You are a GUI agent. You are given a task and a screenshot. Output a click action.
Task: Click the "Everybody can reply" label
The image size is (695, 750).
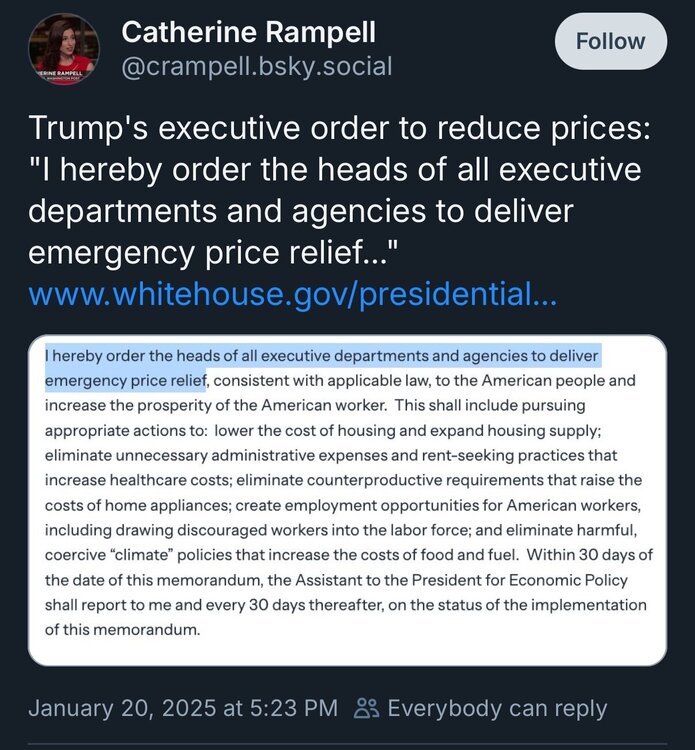(496, 708)
